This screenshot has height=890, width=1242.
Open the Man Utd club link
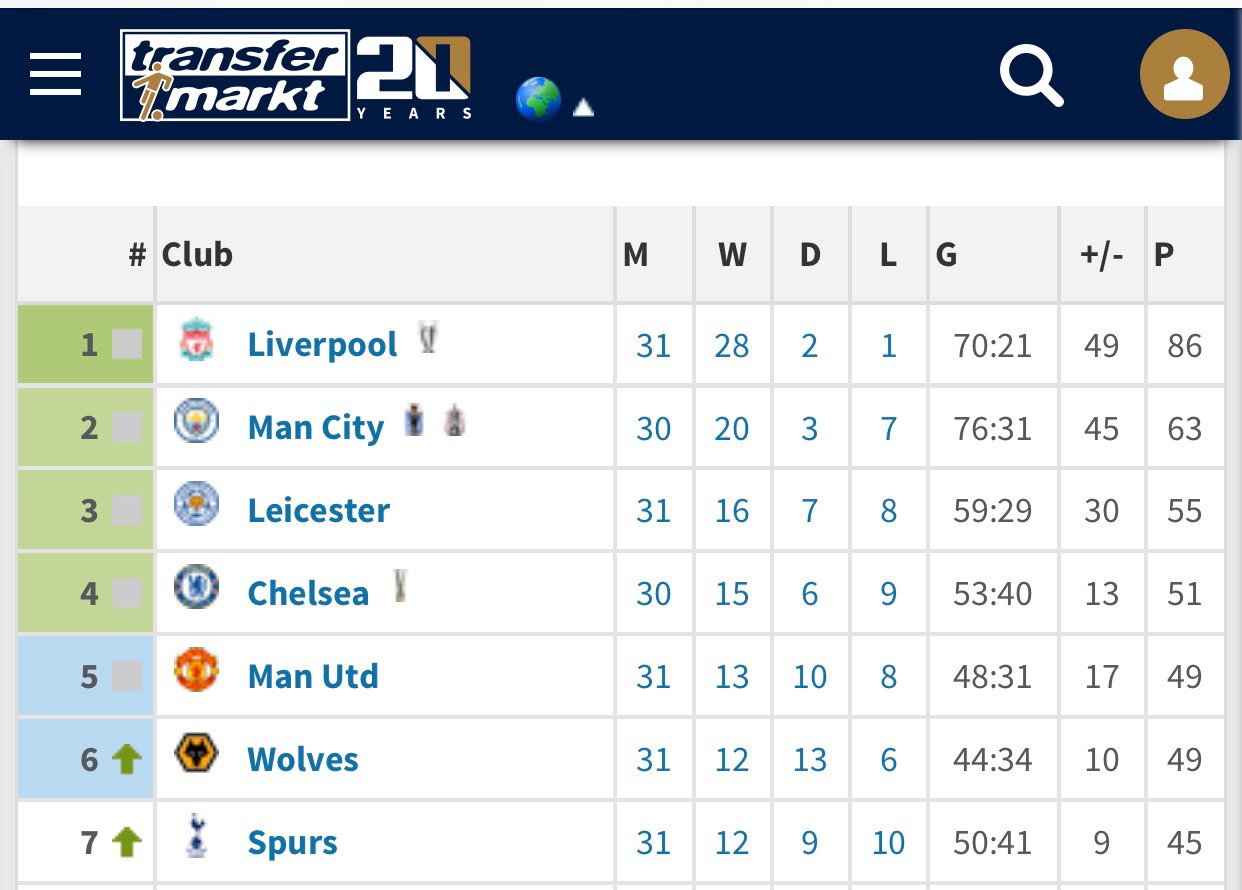pos(313,677)
